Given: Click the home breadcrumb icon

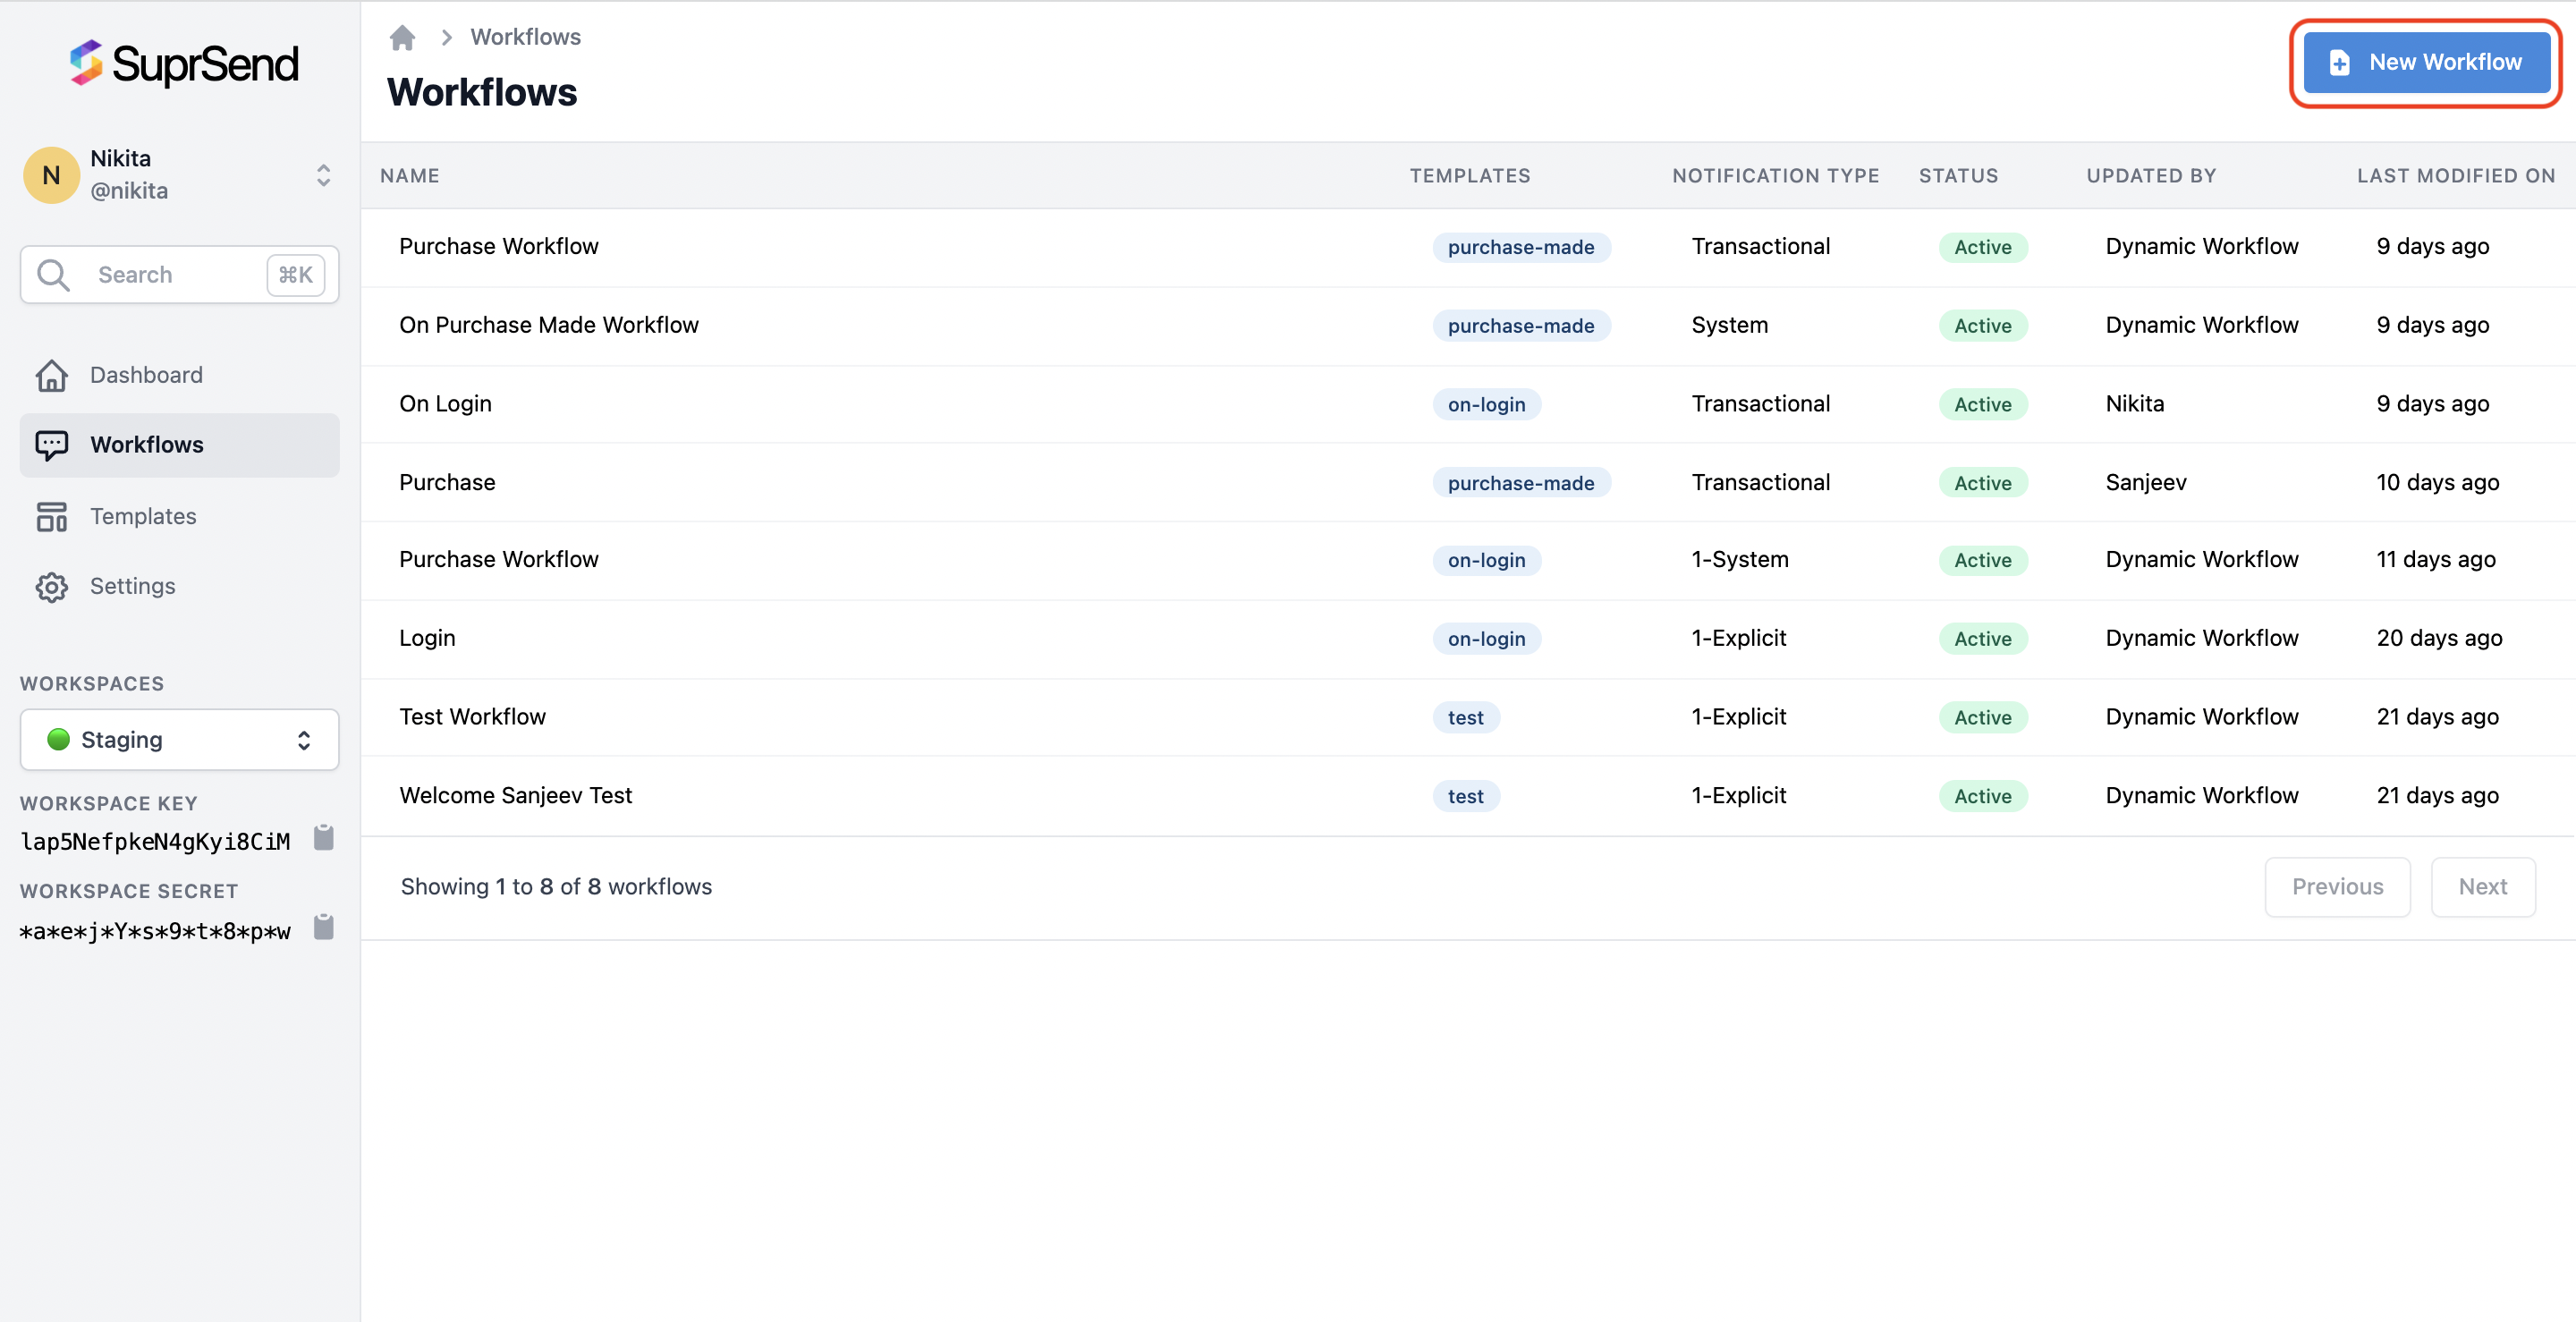Looking at the screenshot, I should pyautogui.click(x=402, y=38).
